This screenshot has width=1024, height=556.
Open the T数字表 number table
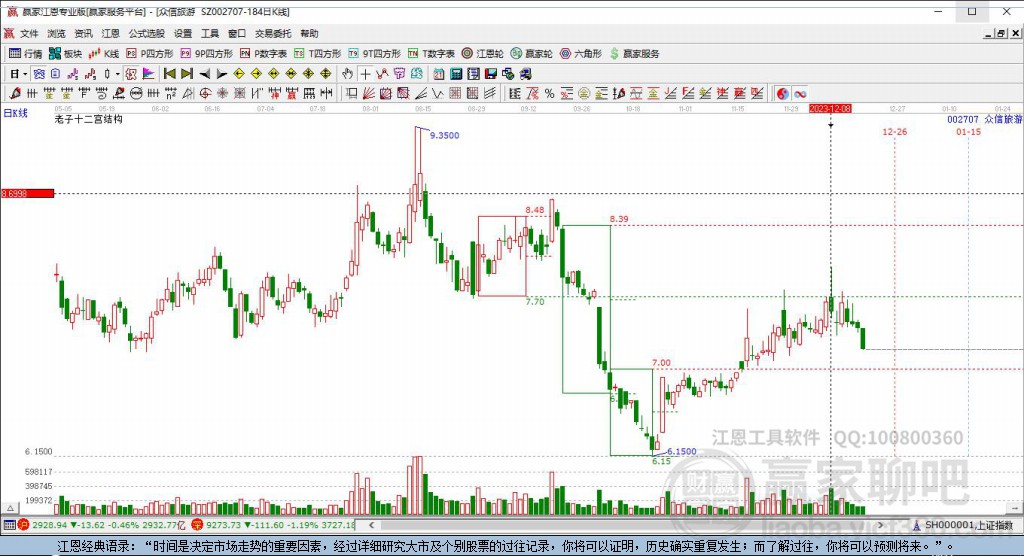pos(431,54)
